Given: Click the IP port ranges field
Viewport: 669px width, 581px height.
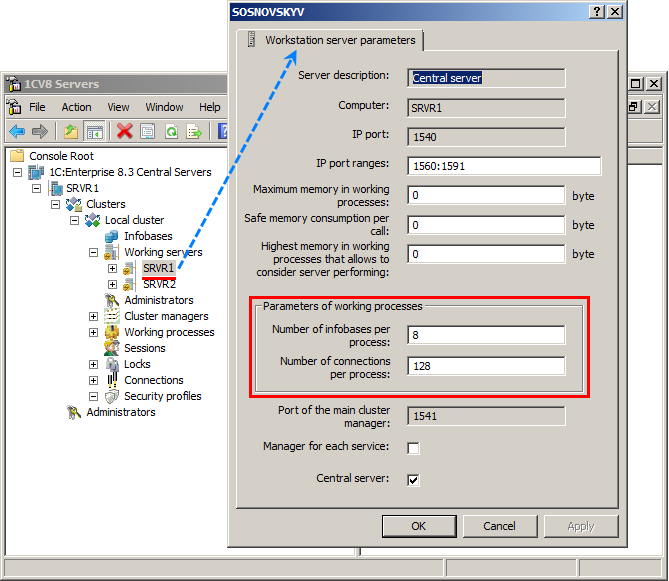Looking at the screenshot, I should coord(504,166).
